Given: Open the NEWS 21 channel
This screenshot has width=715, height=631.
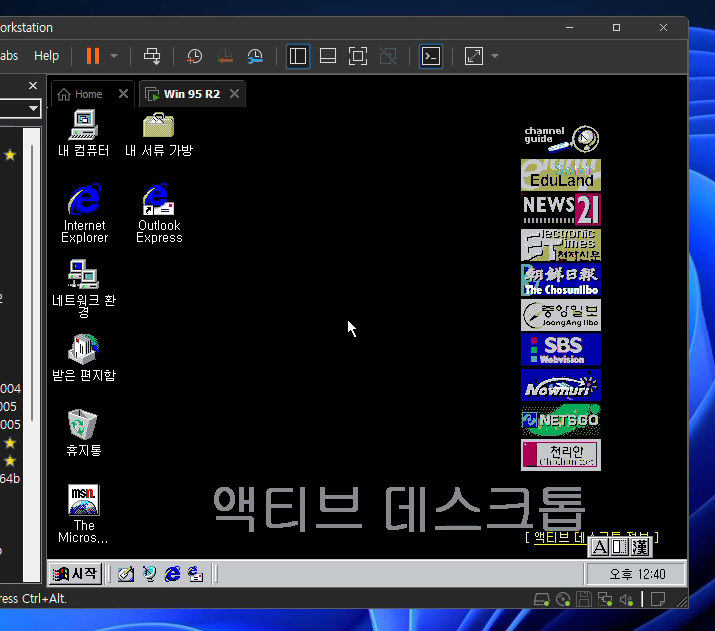Looking at the screenshot, I should [x=561, y=209].
